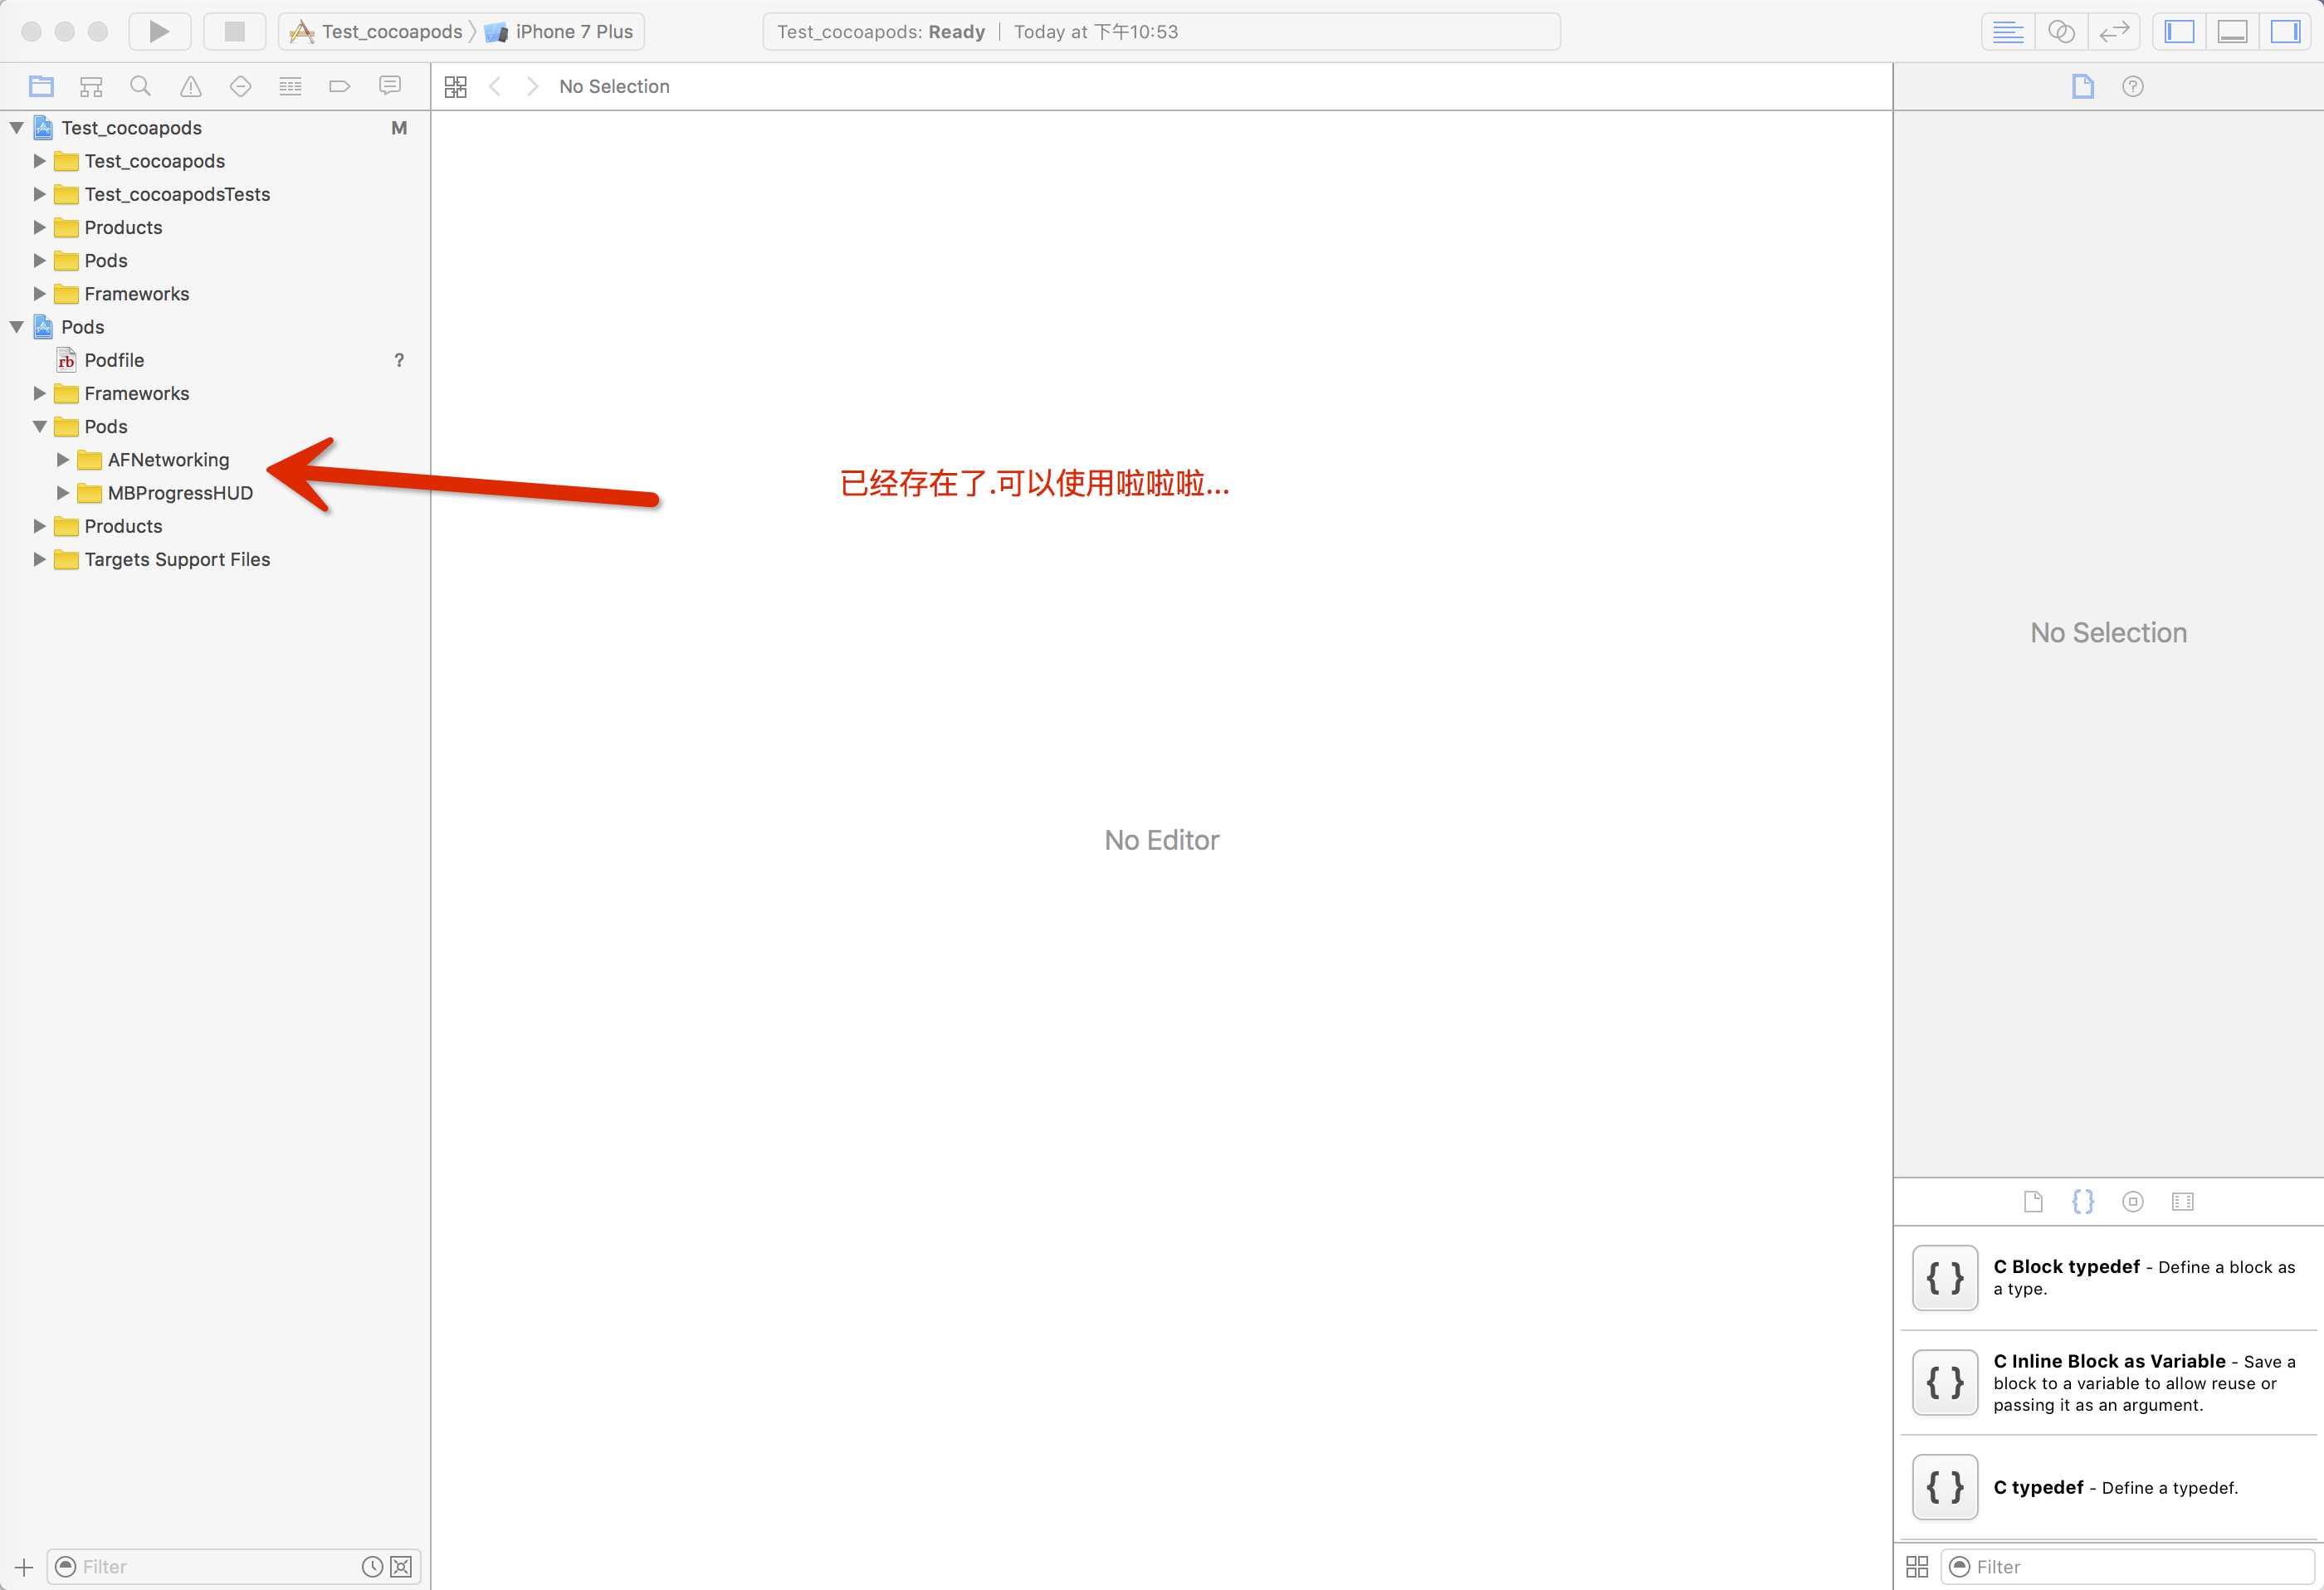Image resolution: width=2324 pixels, height=1590 pixels.
Task: Select the Pods project item
Action: tap(215, 327)
